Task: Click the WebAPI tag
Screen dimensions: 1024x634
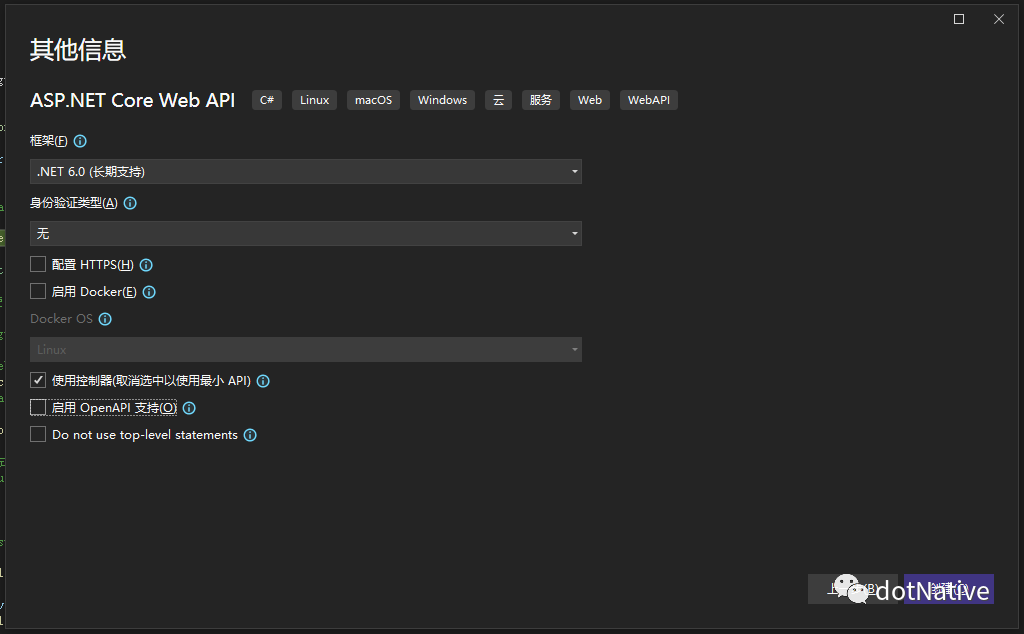Action: 648,100
